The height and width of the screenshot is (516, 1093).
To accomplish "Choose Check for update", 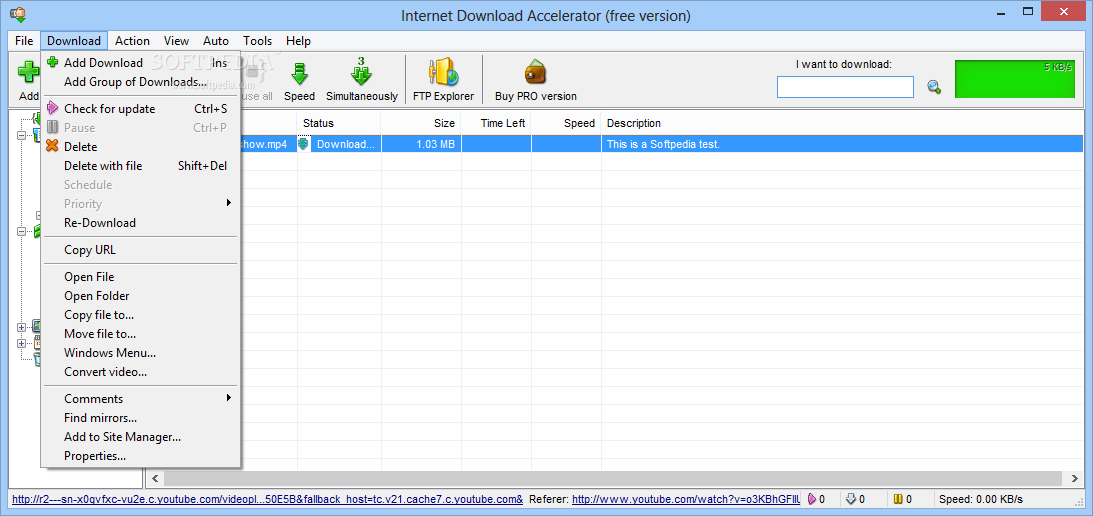I will (141, 109).
